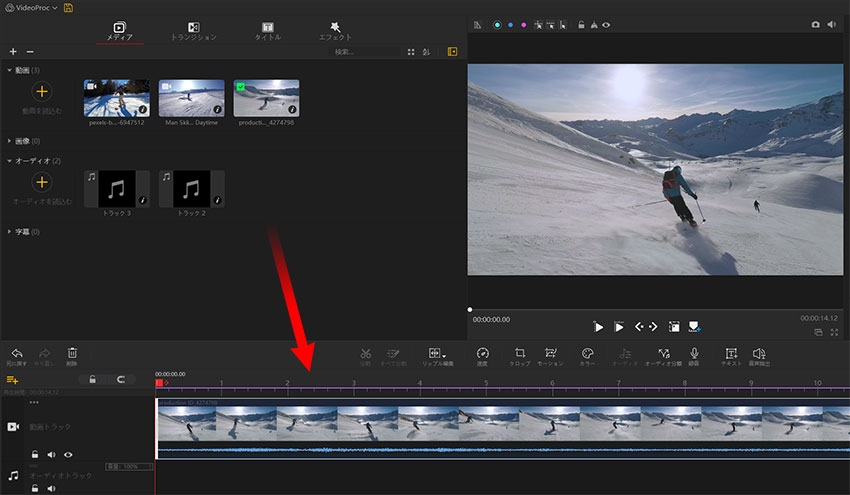Select the pexels-b...-6947512 video thumbnail
The height and width of the screenshot is (495, 850).
[x=117, y=98]
